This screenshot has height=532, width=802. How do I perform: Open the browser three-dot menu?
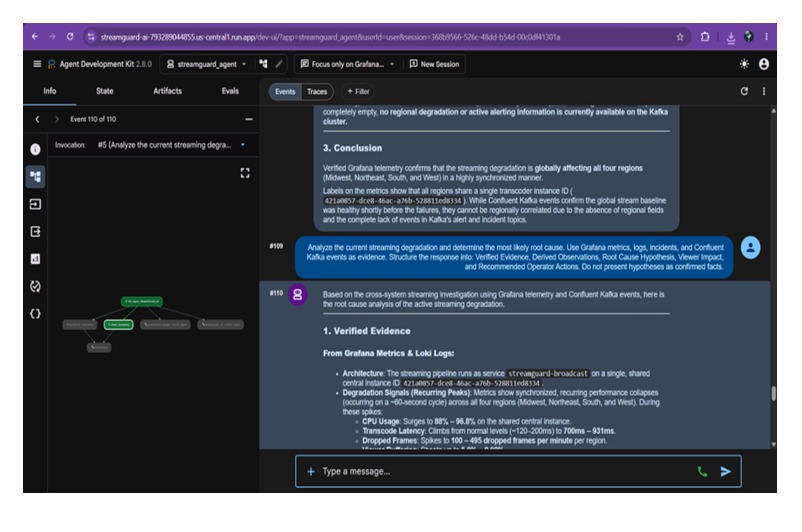(x=766, y=37)
